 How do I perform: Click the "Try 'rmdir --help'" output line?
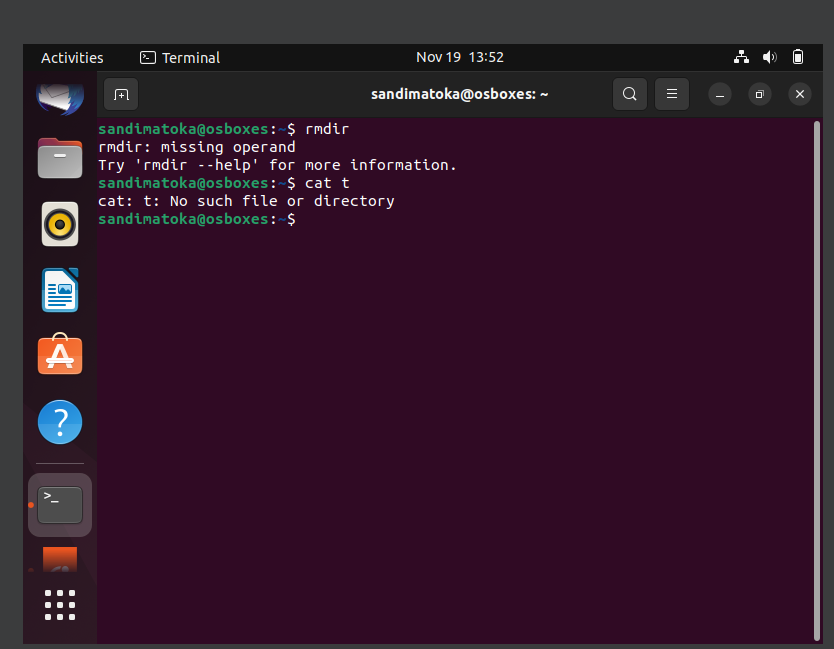(x=277, y=165)
